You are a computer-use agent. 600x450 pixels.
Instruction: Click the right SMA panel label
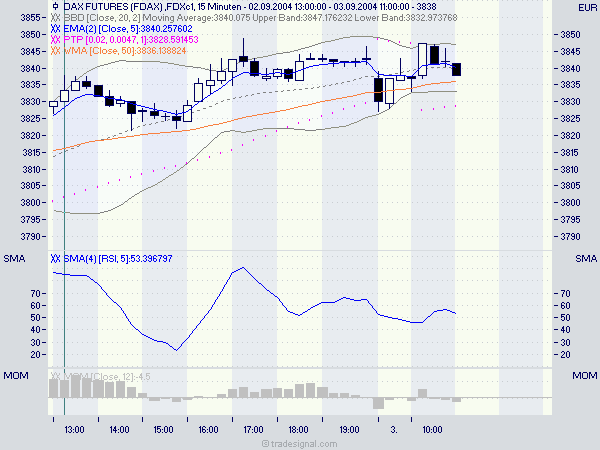pos(586,259)
